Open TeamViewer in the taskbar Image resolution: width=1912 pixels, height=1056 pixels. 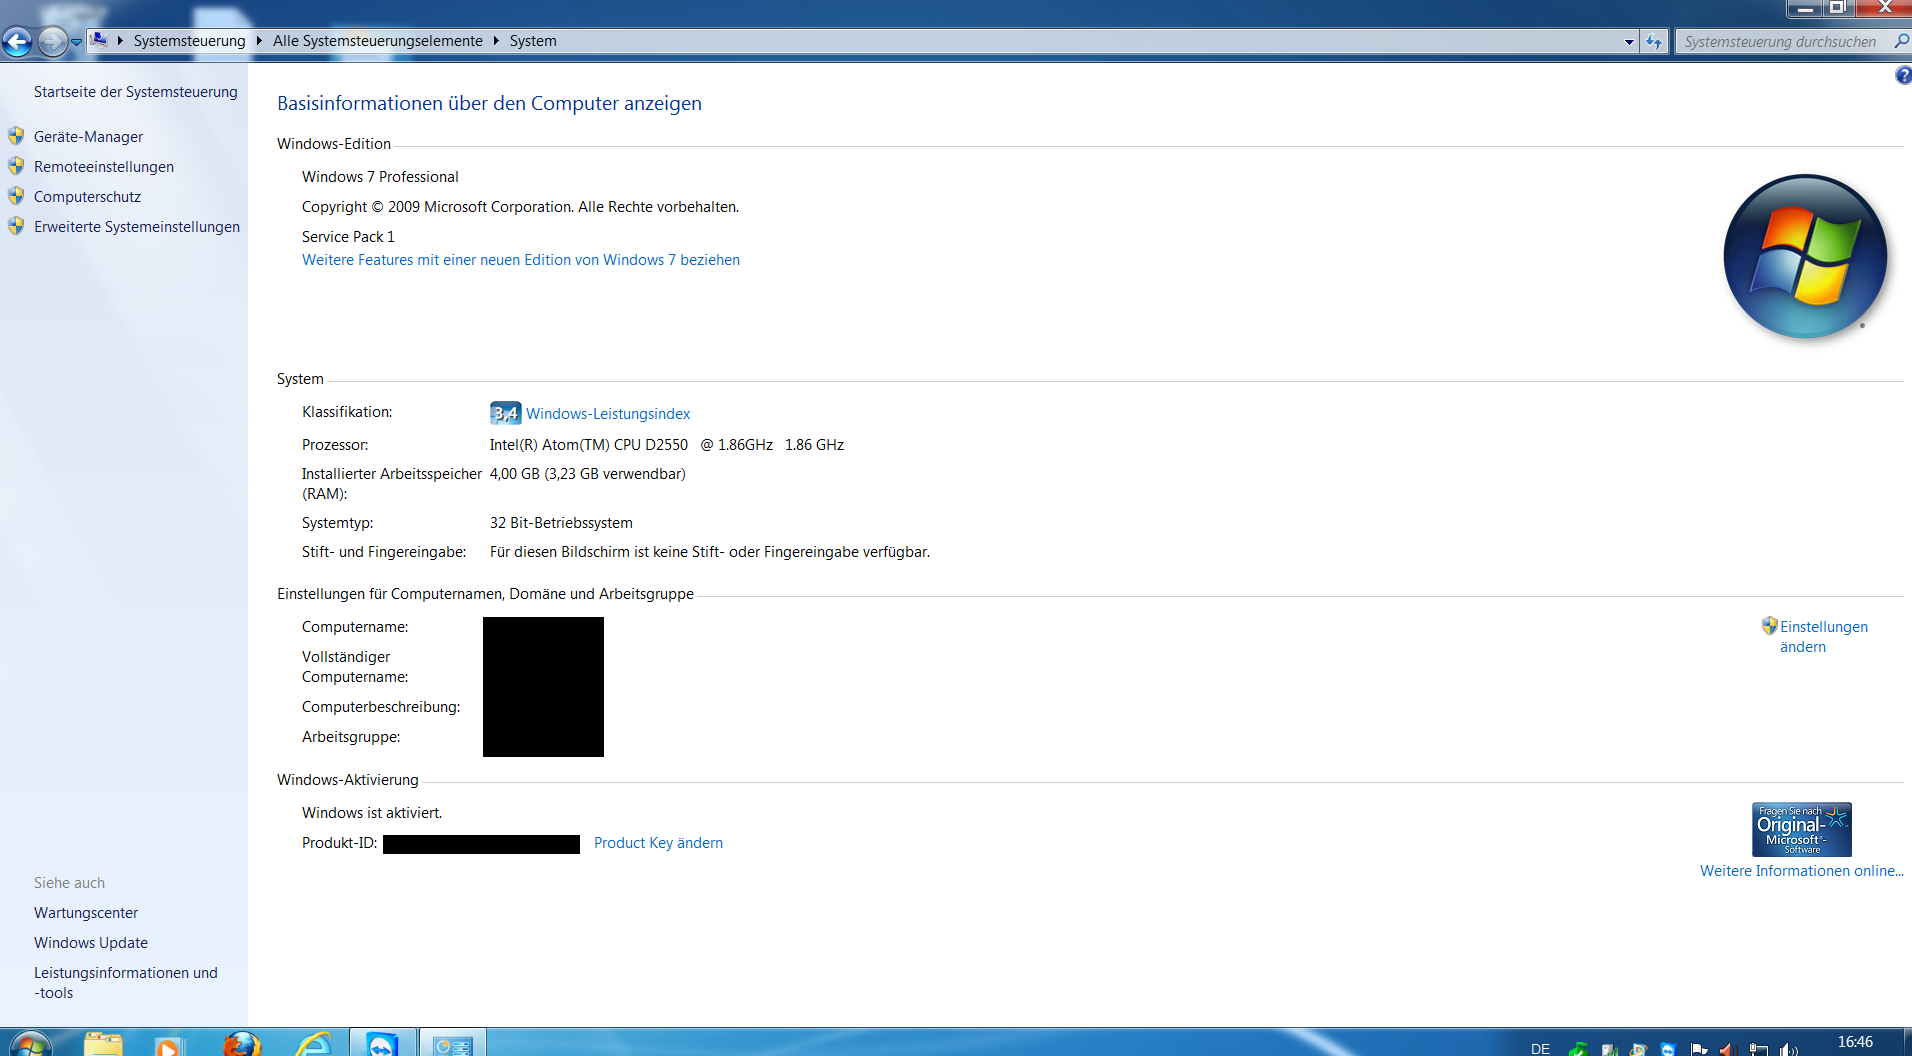382,1045
